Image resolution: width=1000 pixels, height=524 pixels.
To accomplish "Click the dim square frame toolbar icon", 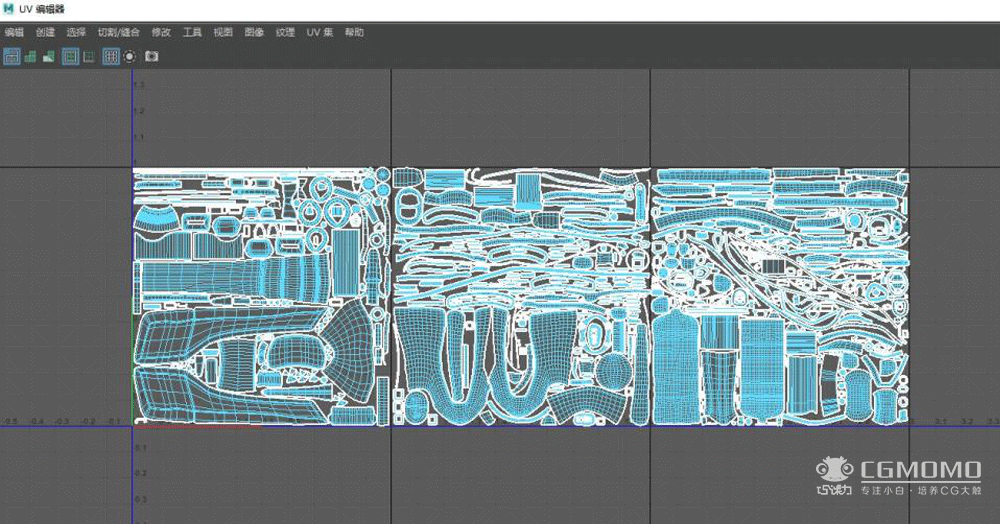I will point(89,57).
